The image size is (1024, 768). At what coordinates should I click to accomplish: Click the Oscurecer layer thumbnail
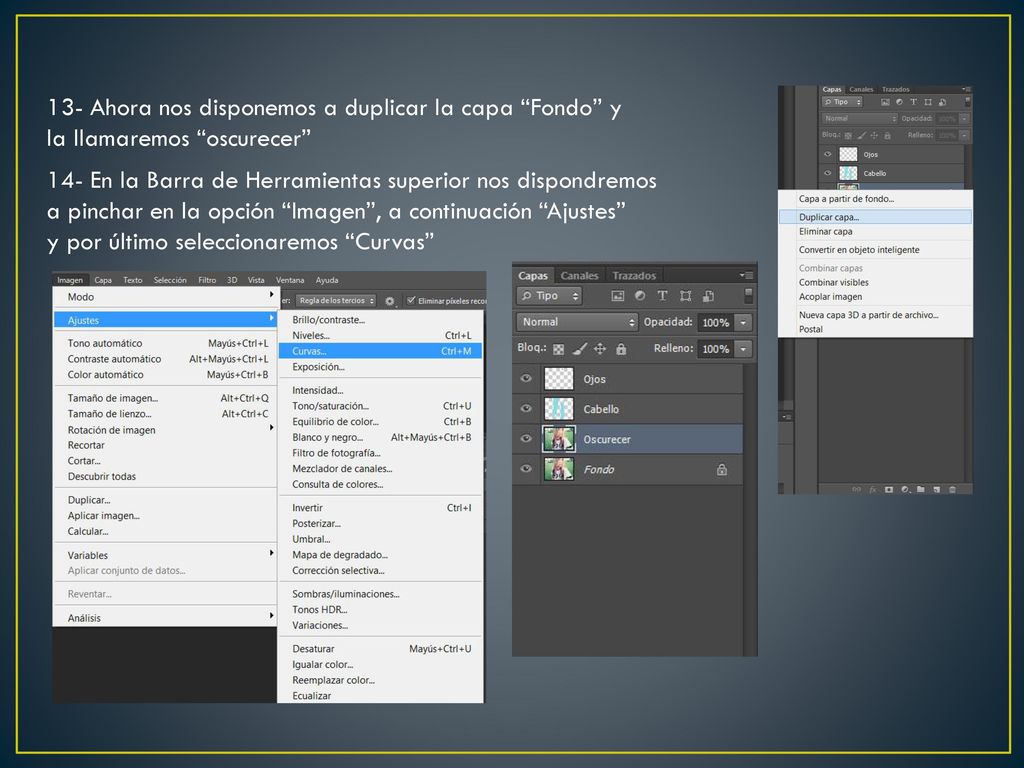[559, 439]
